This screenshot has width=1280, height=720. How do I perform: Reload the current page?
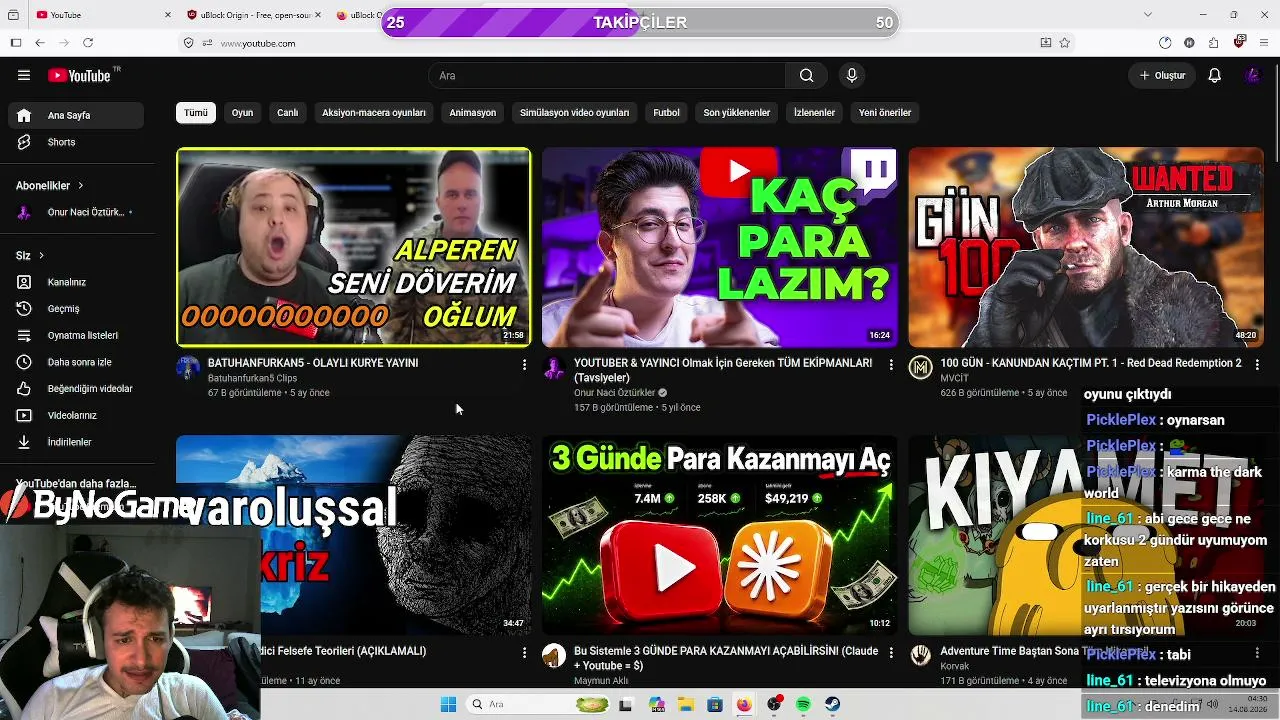click(88, 43)
